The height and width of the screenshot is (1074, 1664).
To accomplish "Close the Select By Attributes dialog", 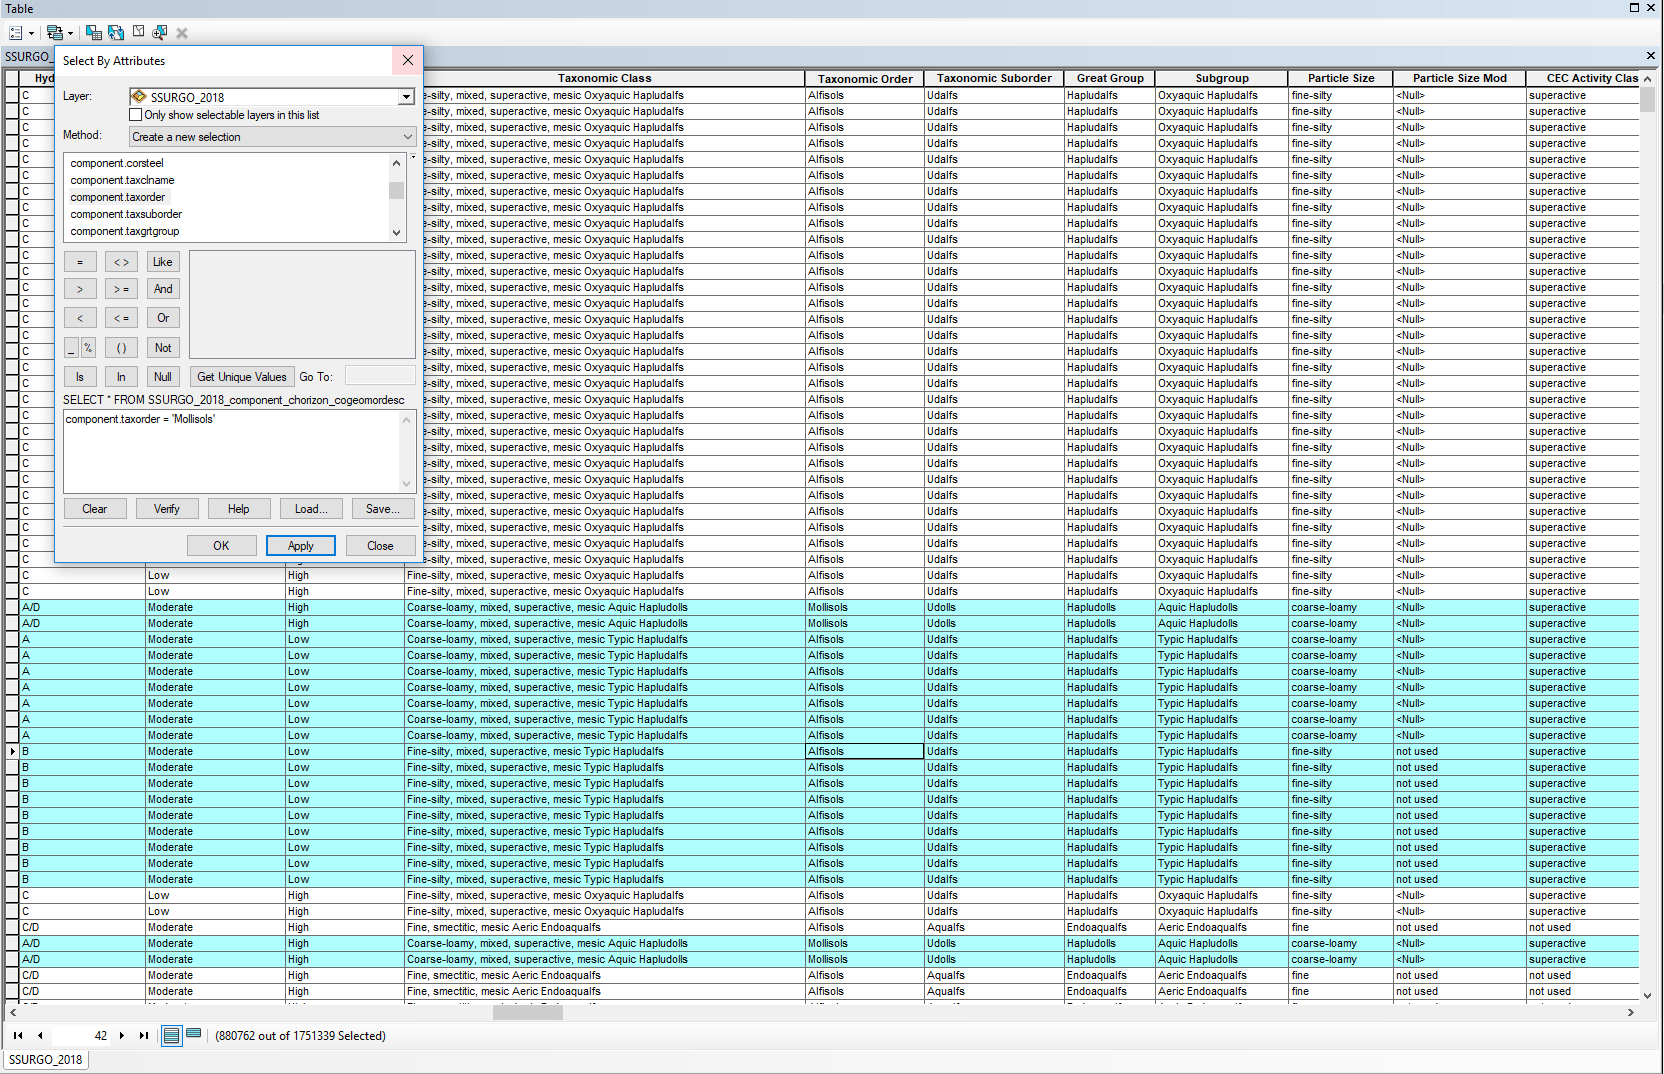I will click(408, 60).
